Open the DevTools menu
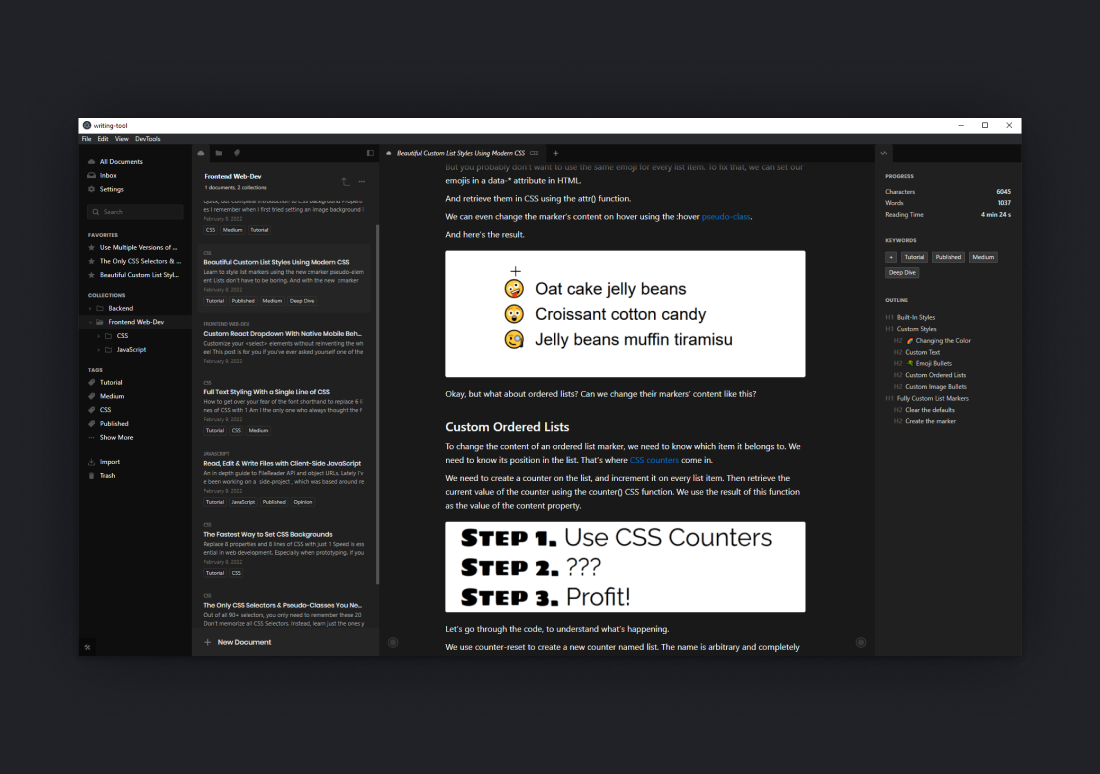The width and height of the screenshot is (1100, 774). 147,139
